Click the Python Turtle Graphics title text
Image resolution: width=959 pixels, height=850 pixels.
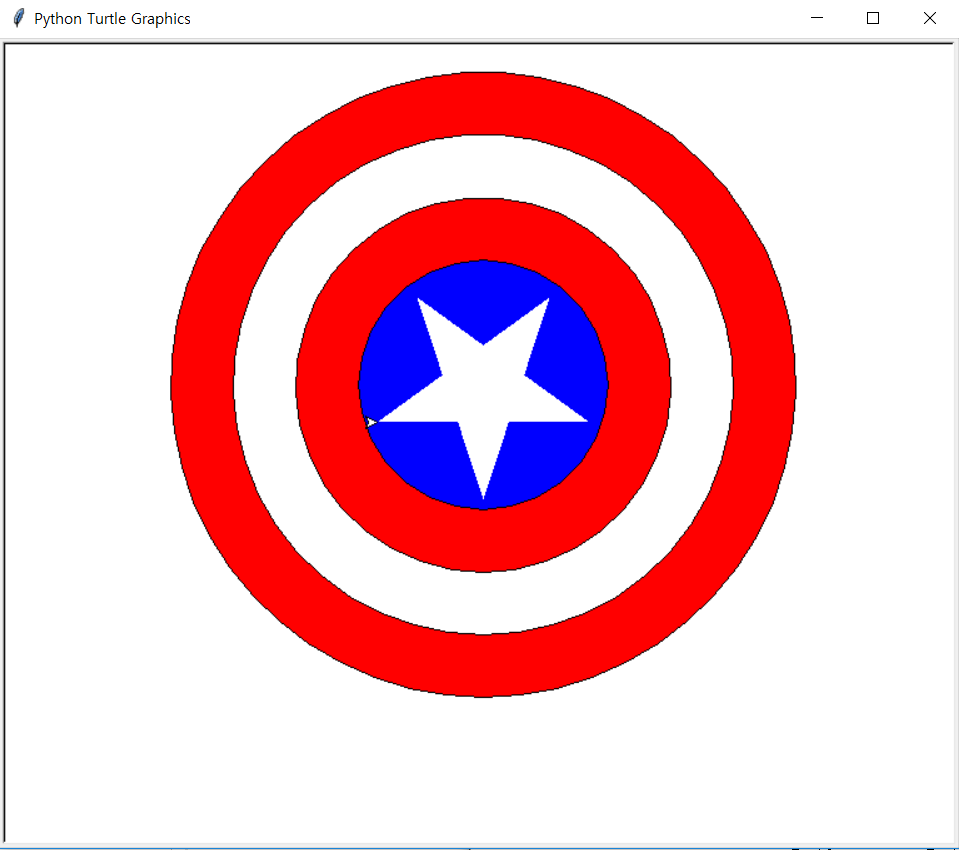point(113,19)
